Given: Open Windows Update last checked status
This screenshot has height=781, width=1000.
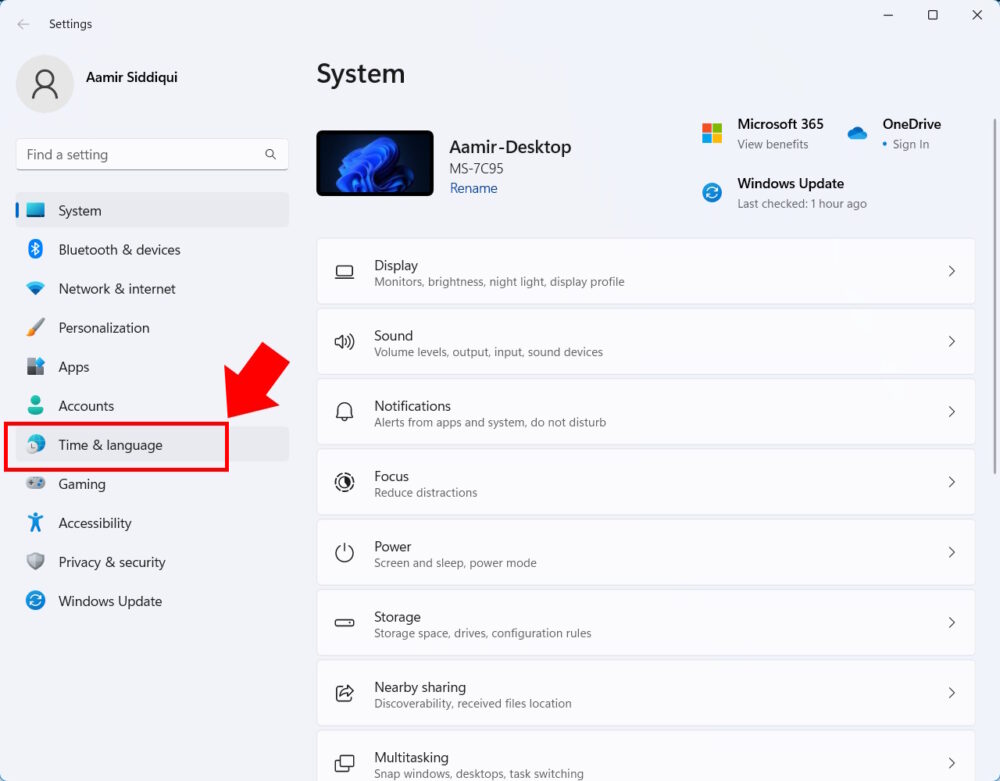Looking at the screenshot, I should point(802,203).
